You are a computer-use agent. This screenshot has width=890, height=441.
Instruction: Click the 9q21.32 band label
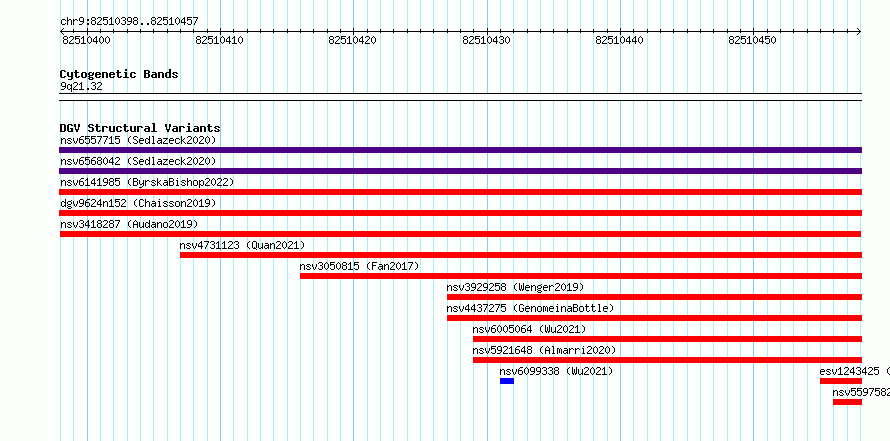tap(81, 87)
